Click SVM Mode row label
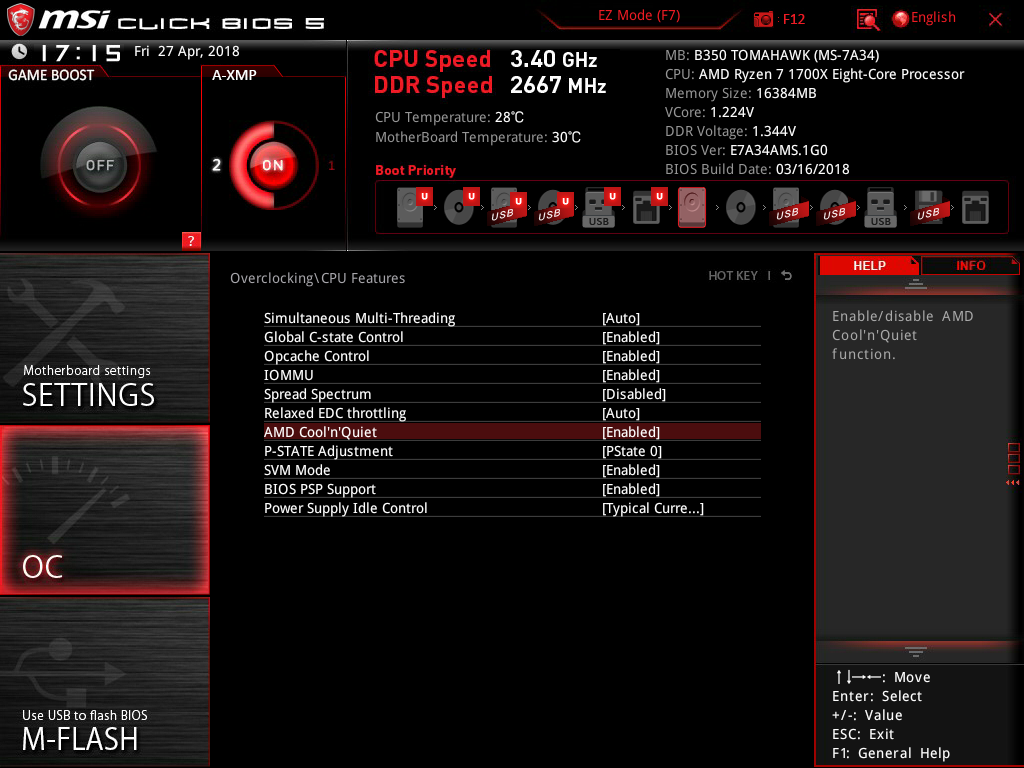Screen dimensions: 1024x768 (296, 470)
